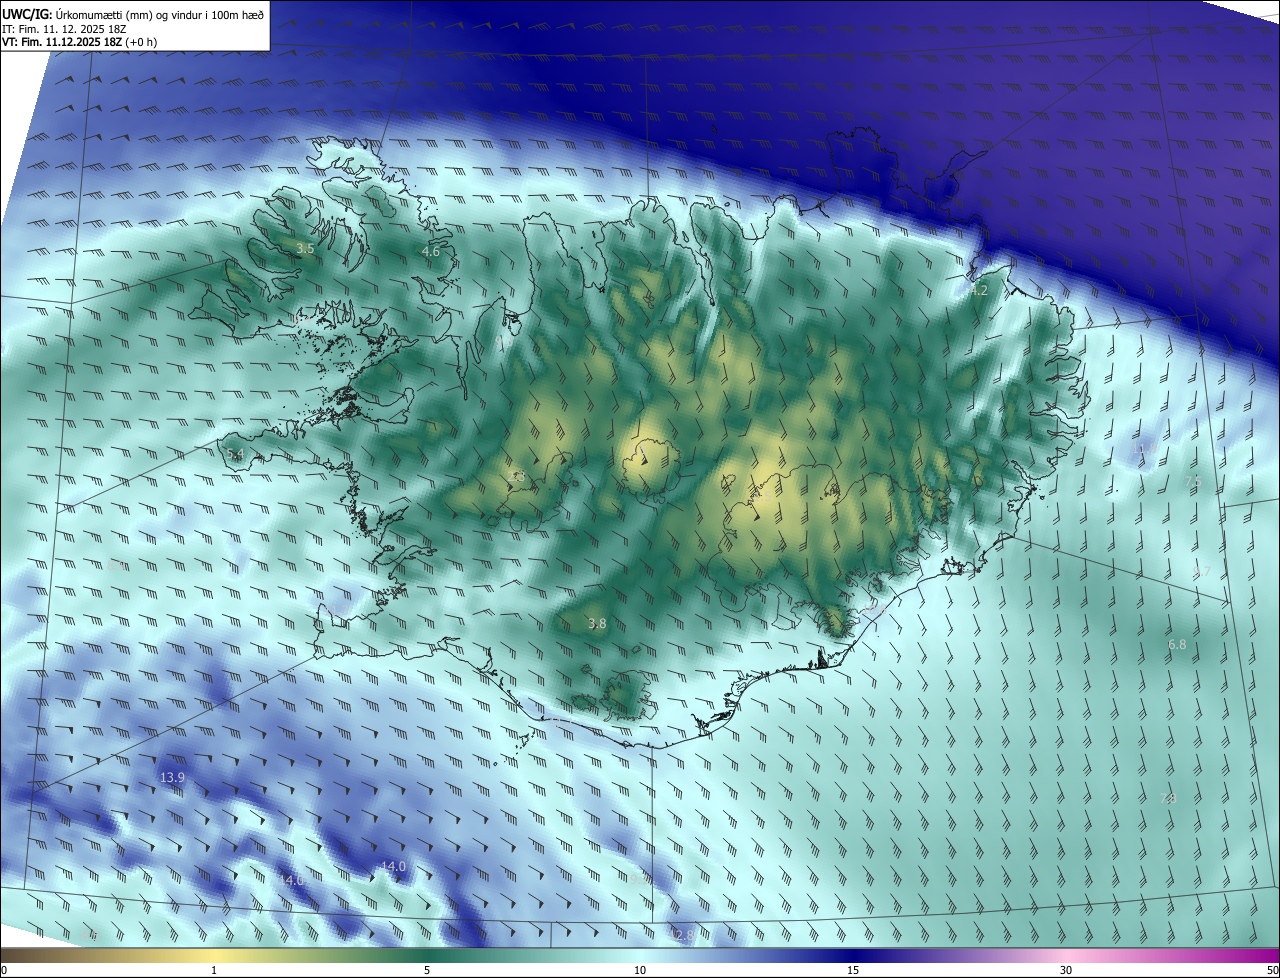Click the '5' tick on the color scale
Screen dimensions: 1280x978
point(427,970)
